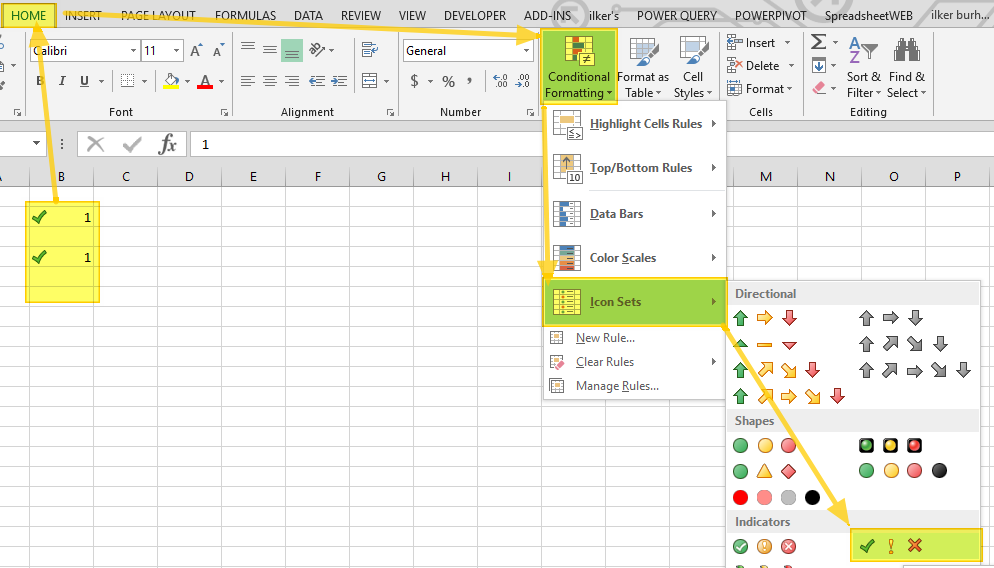Toggle Underline formatting
This screenshot has width=994, height=568.
[x=84, y=81]
